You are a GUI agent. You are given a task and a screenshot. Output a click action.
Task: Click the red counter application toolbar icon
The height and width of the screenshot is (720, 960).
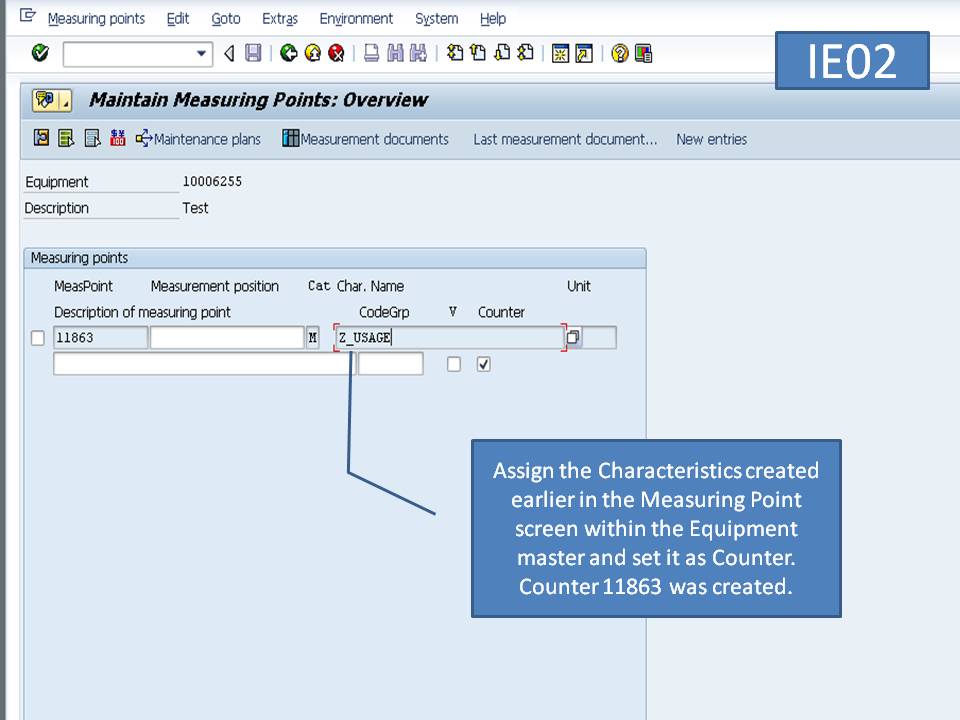point(118,138)
